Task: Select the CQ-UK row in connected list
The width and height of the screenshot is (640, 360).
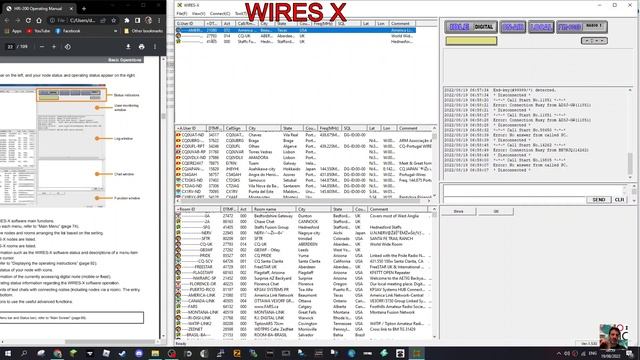Action: [296, 36]
